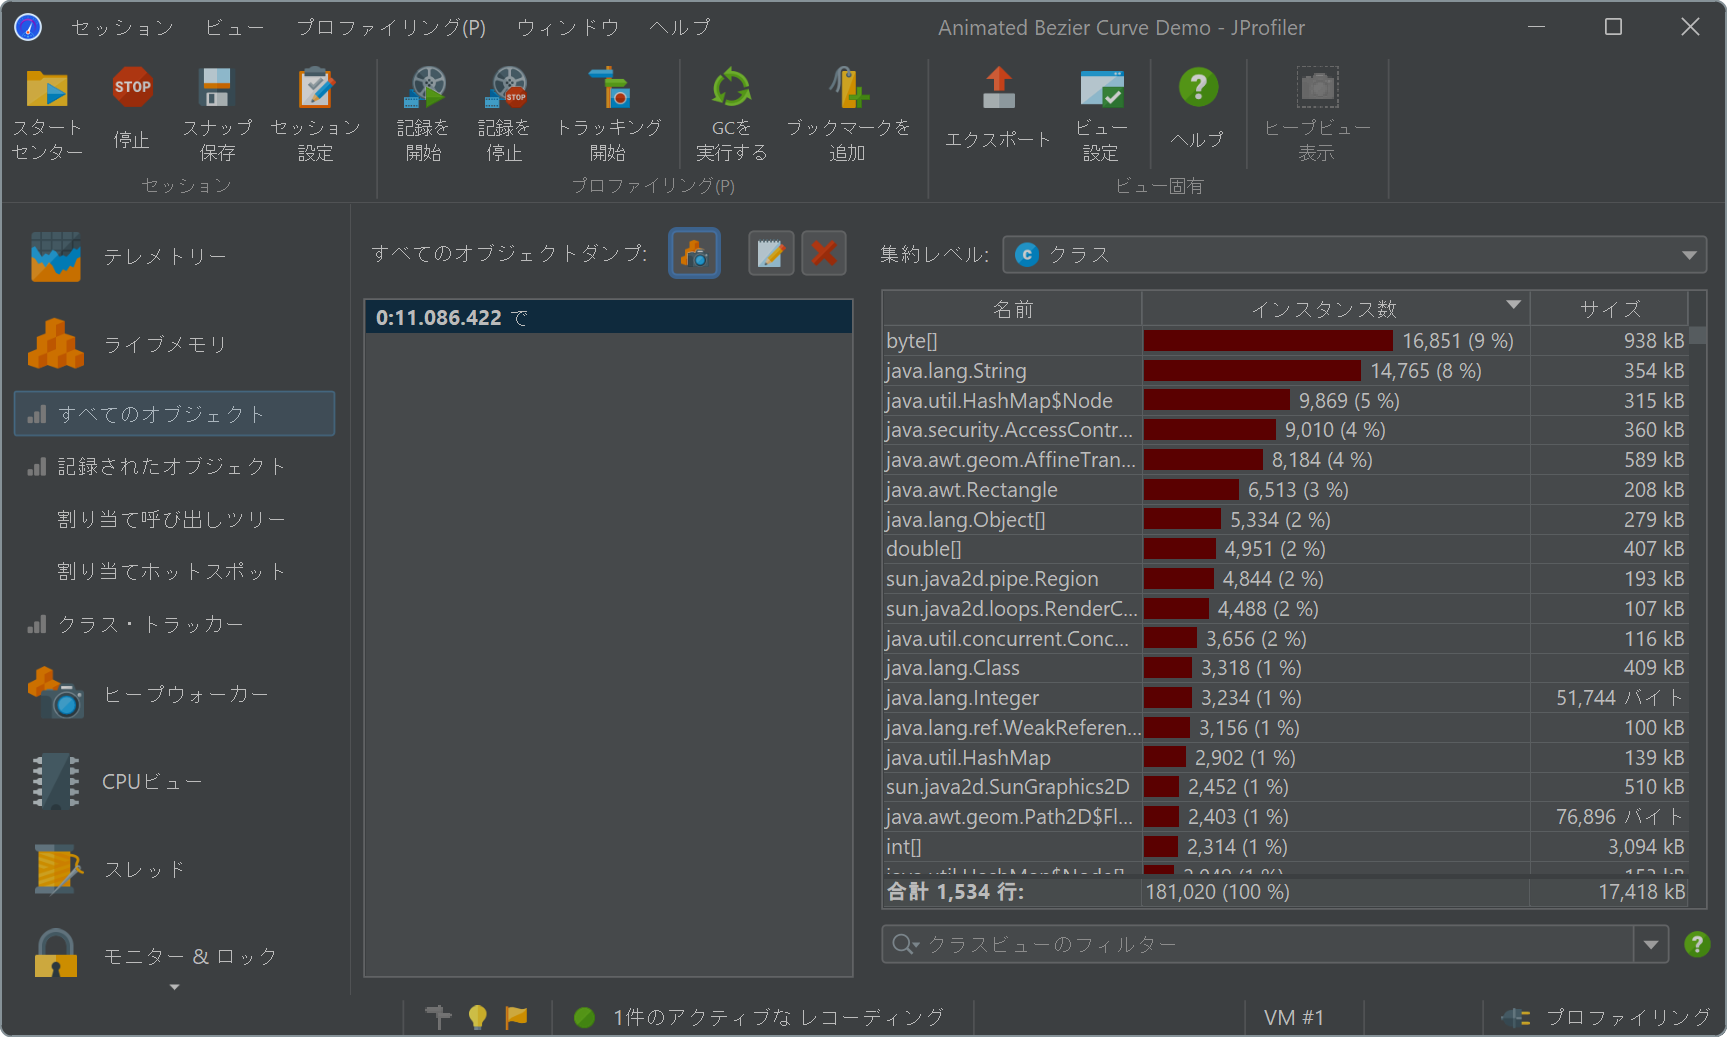This screenshot has width=1727, height=1037.
Task: Sort by the 名前 column header
Action: pos(1012,309)
